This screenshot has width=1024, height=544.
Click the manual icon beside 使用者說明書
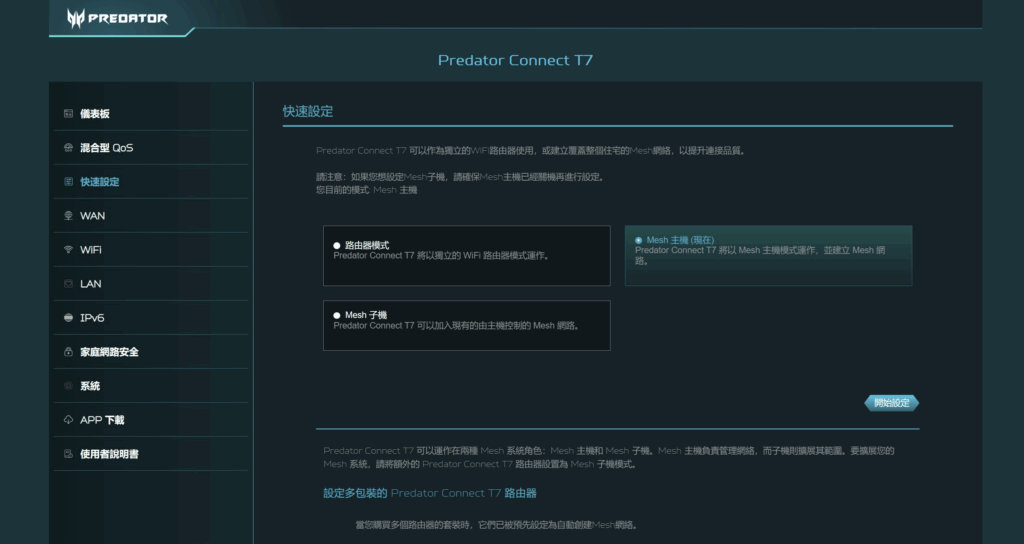(68, 453)
